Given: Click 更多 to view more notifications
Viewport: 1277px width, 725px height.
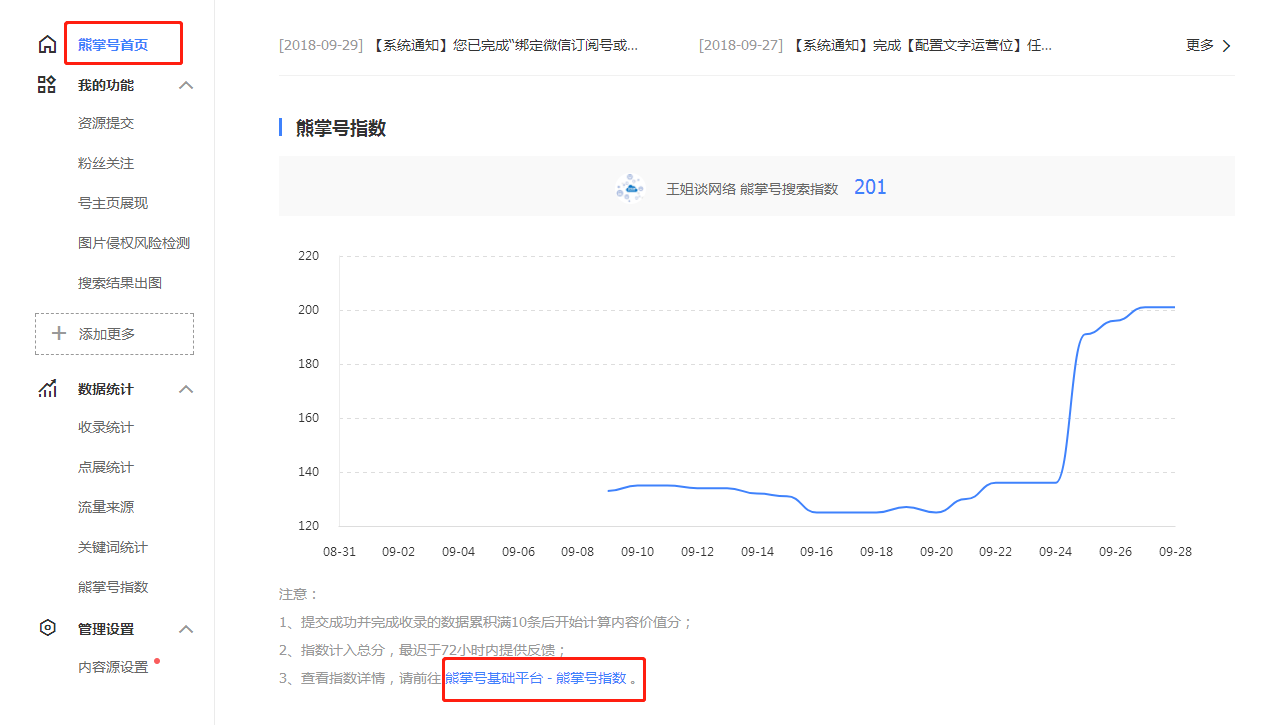Looking at the screenshot, I should point(1208,45).
